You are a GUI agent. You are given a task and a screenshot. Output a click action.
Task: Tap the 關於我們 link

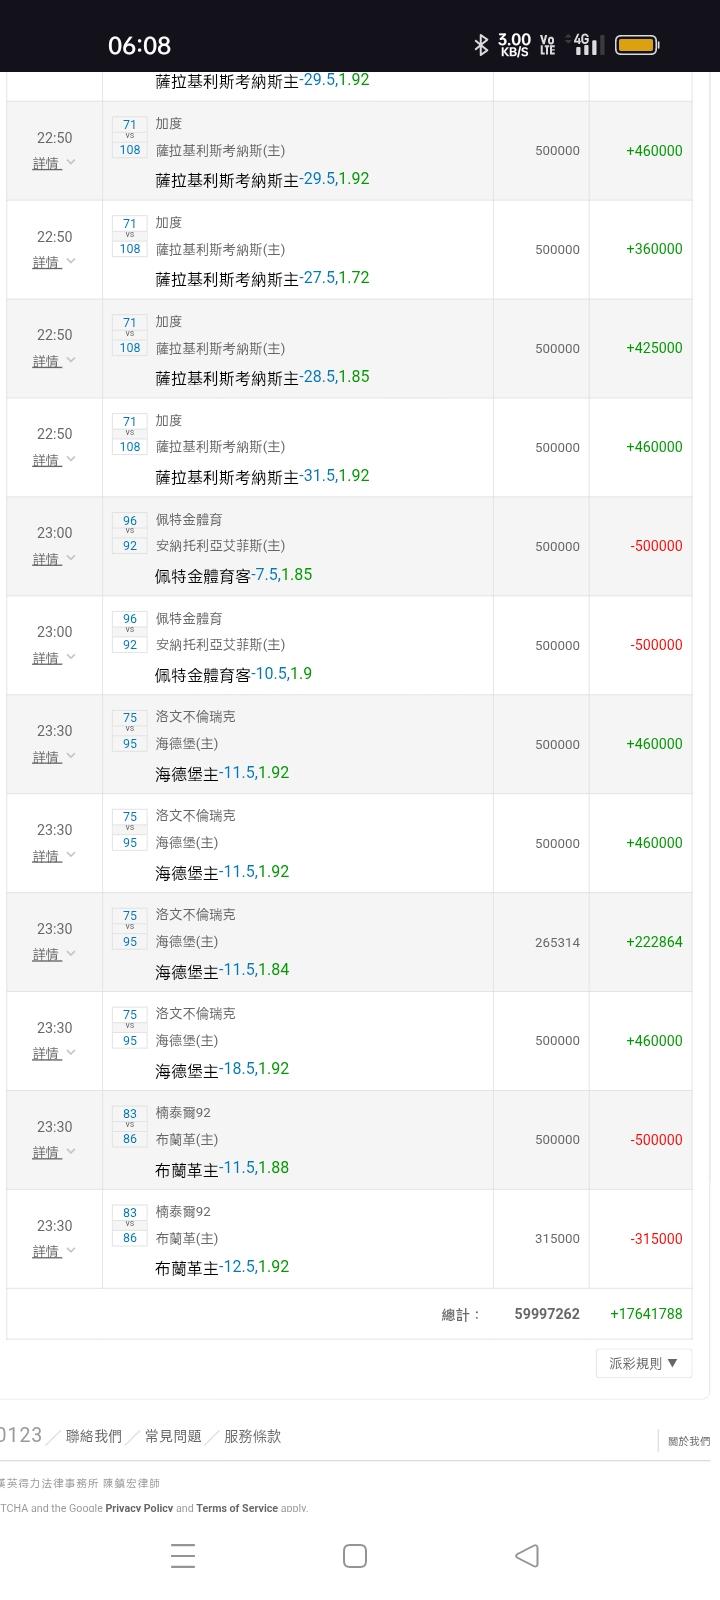click(x=689, y=1441)
